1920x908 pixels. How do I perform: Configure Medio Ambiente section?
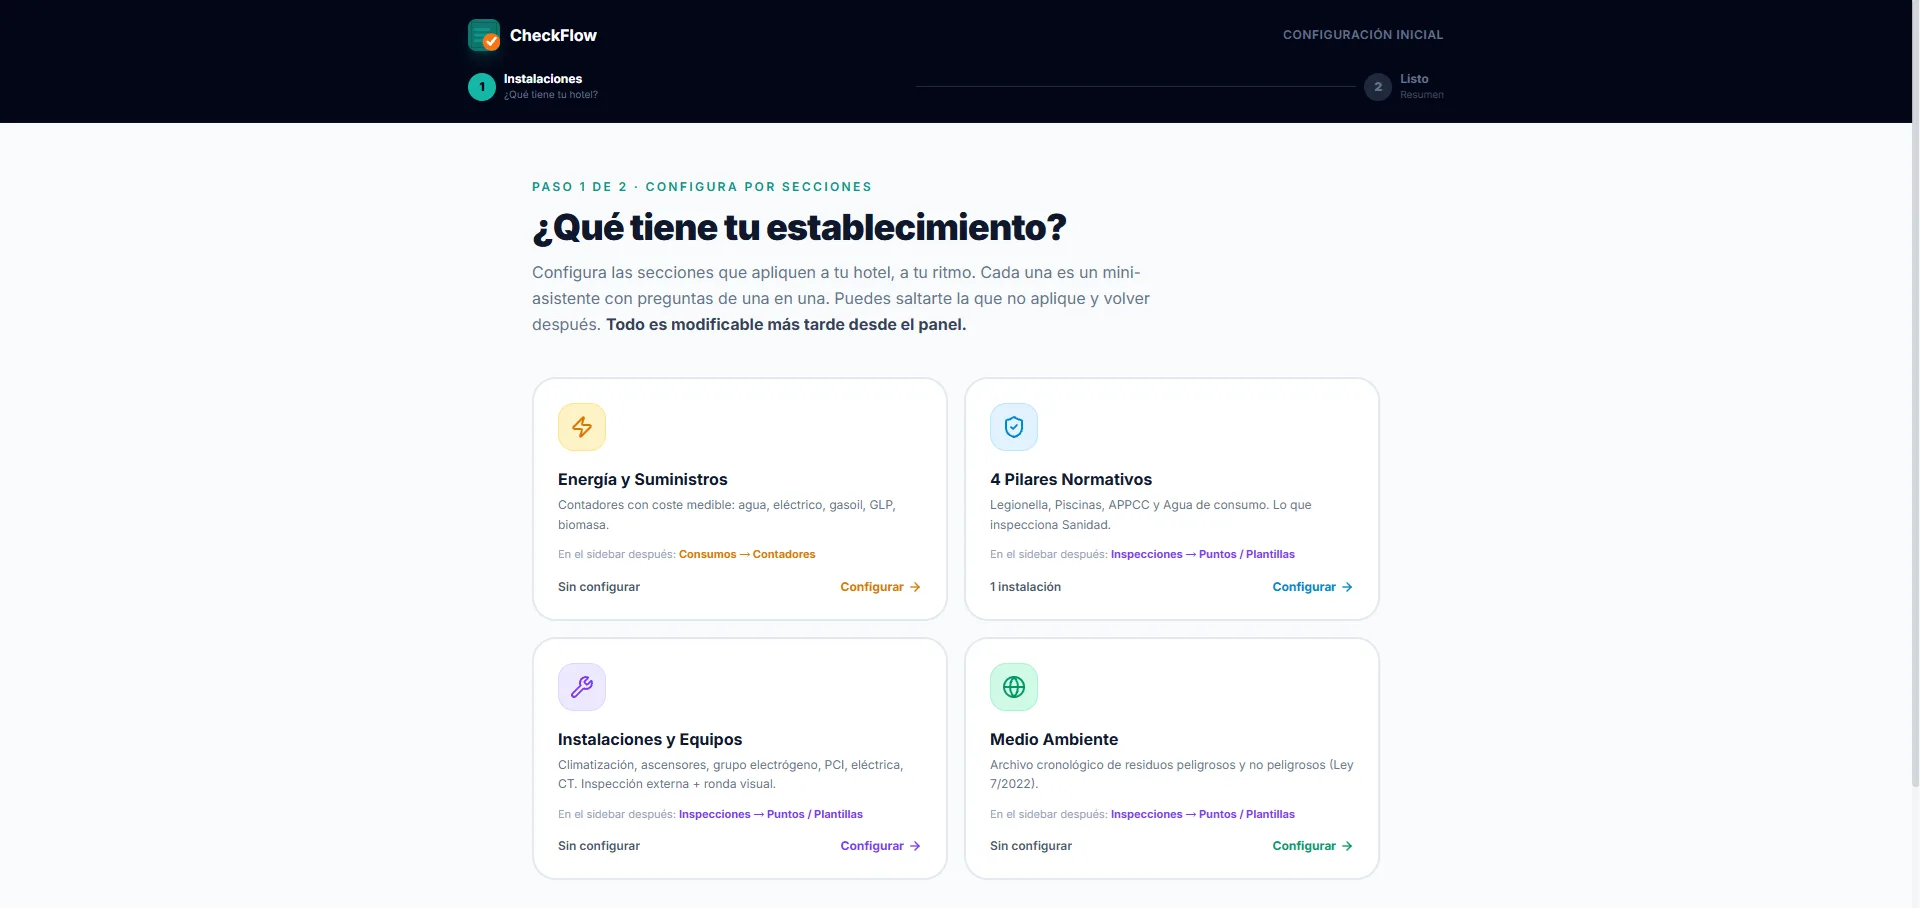coord(1312,846)
